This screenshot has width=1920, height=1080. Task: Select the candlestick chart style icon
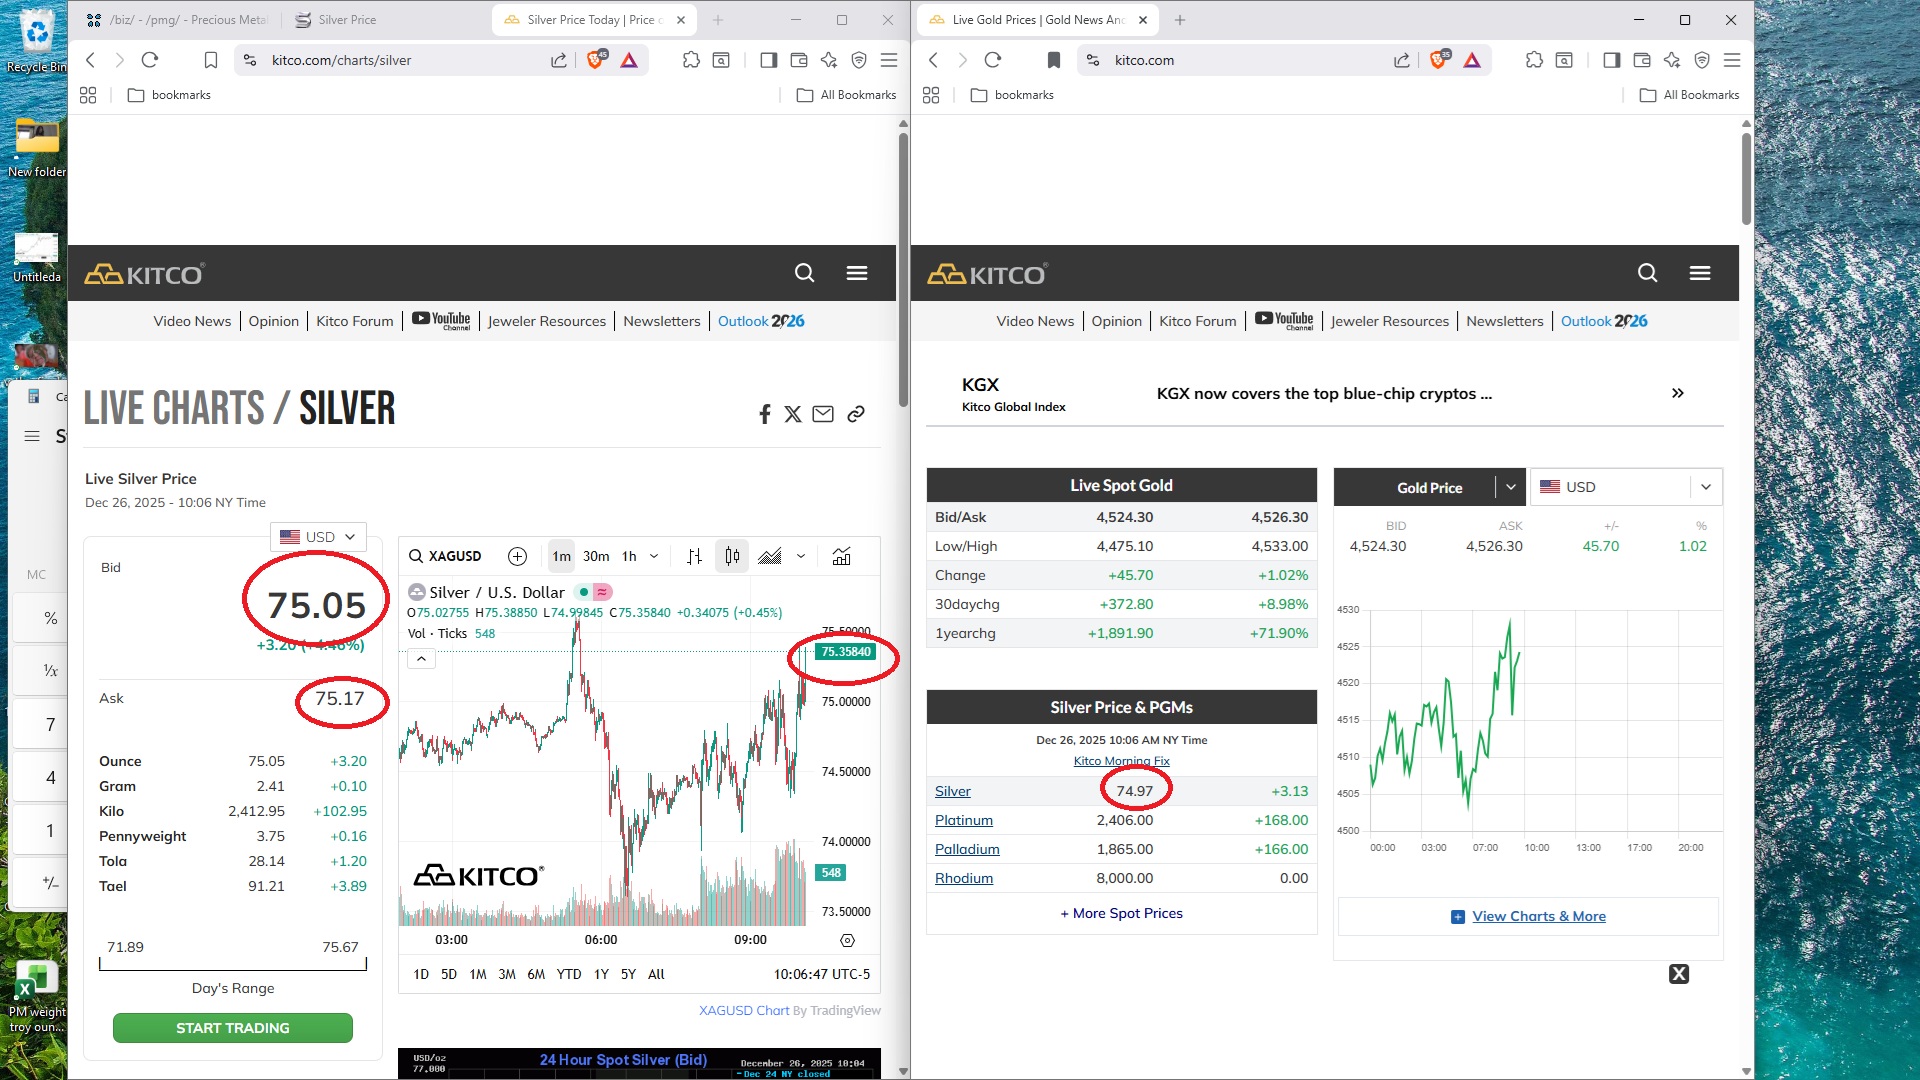732,556
